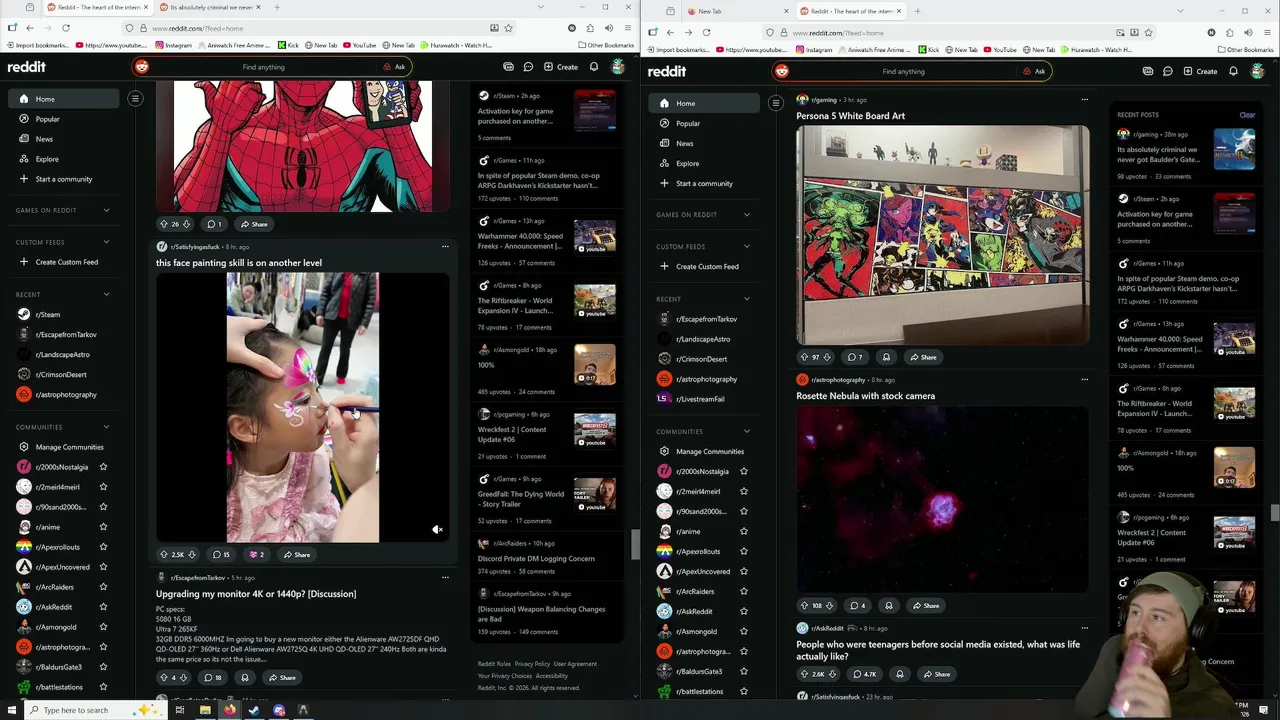Open the extensions icon in the right browser toolbar
1280x720 pixels.
coord(1230,32)
